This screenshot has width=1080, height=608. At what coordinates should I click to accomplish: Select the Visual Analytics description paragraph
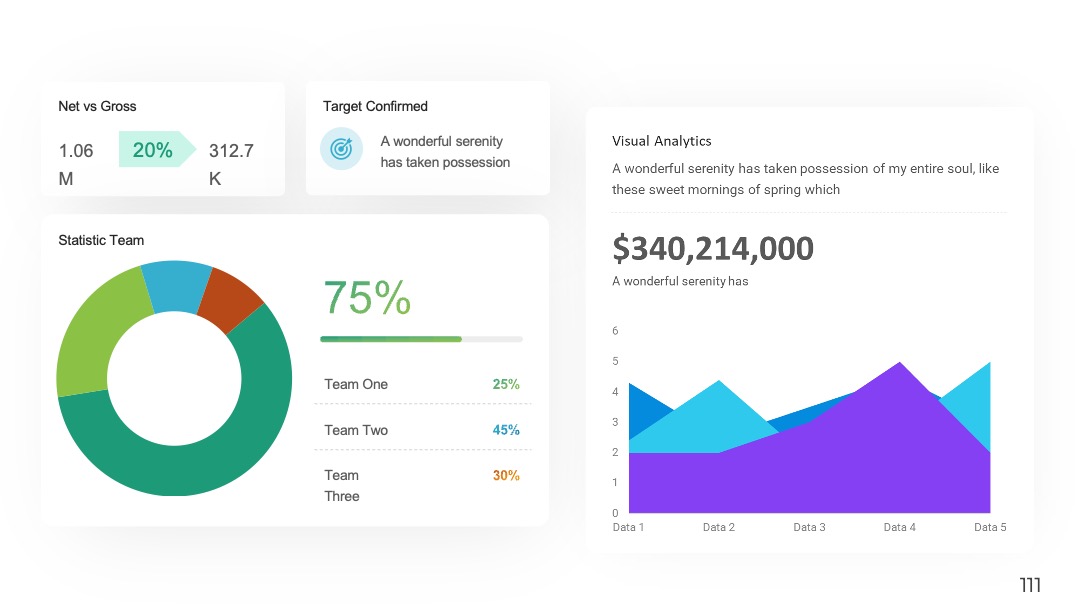tap(805, 179)
